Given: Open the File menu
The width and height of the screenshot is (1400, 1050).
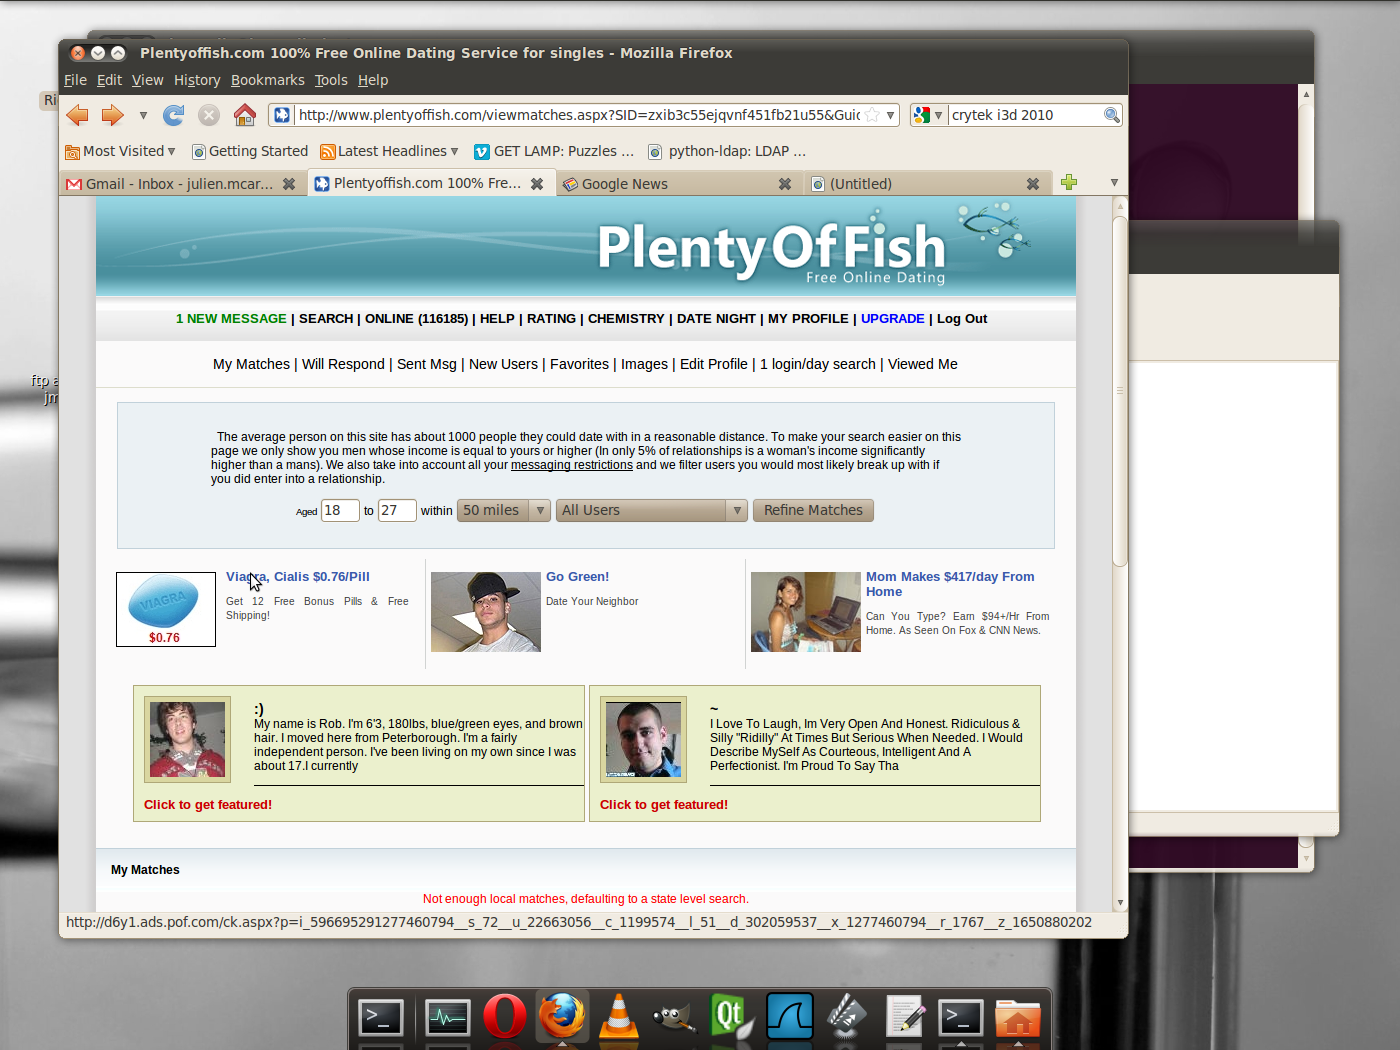Looking at the screenshot, I should [x=75, y=80].
